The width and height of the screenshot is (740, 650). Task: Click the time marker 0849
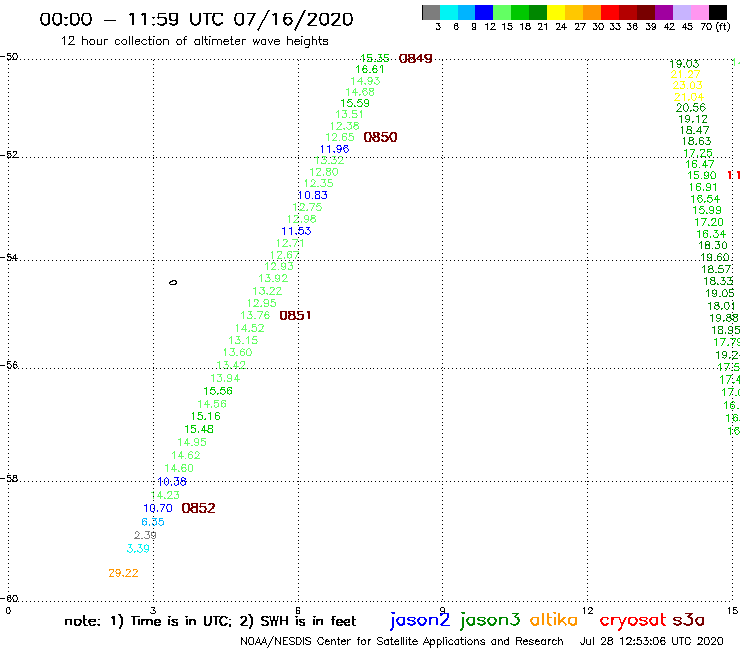[x=415, y=59]
